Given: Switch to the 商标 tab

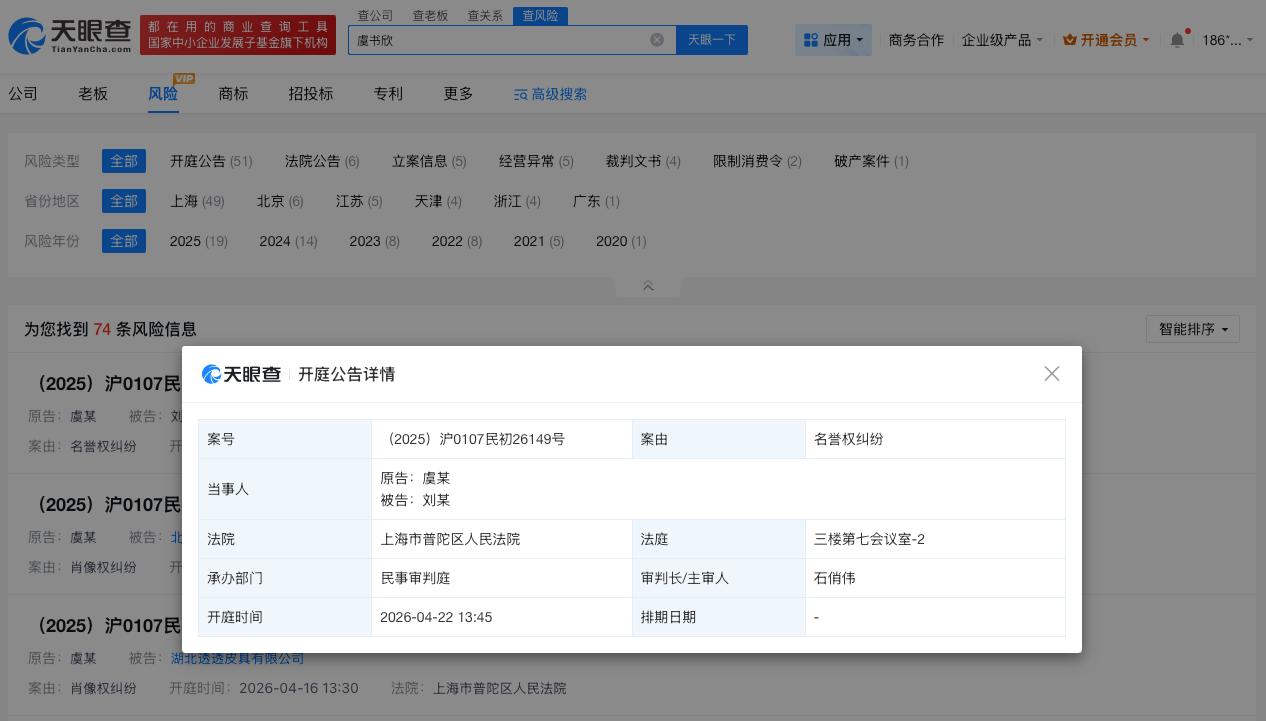Looking at the screenshot, I should [x=233, y=93].
